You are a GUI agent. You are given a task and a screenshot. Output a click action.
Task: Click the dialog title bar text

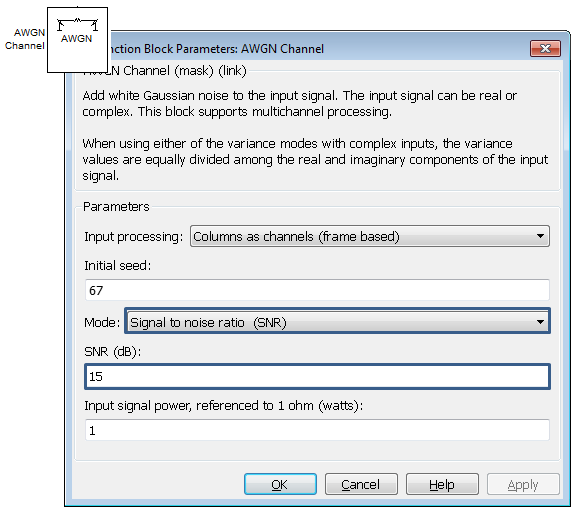pos(216,49)
